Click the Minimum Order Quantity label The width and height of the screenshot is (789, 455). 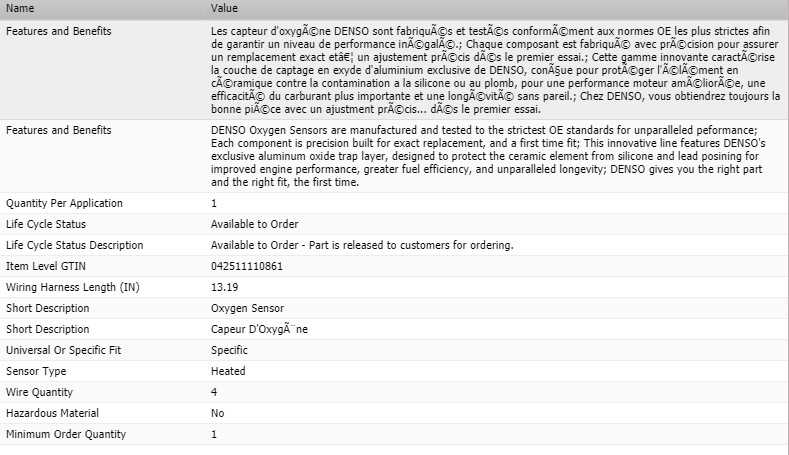(66, 434)
